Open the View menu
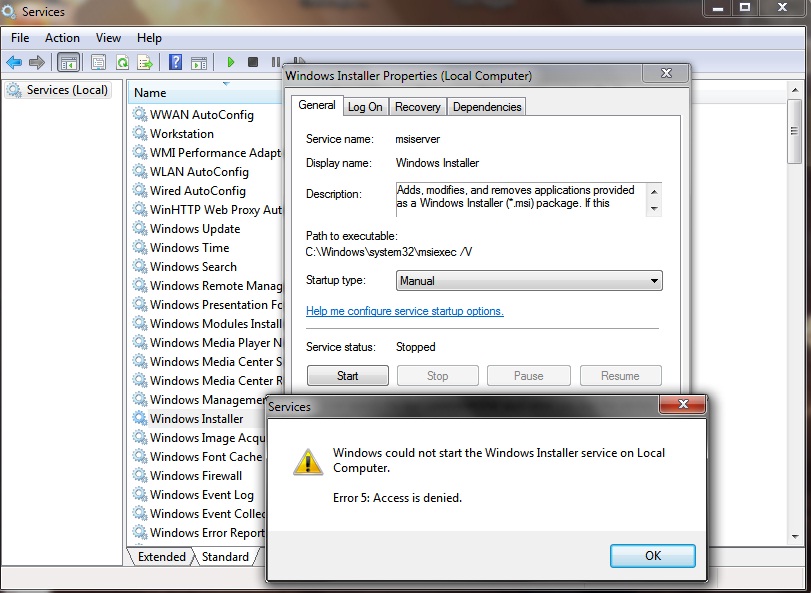This screenshot has width=811, height=593. tap(108, 38)
